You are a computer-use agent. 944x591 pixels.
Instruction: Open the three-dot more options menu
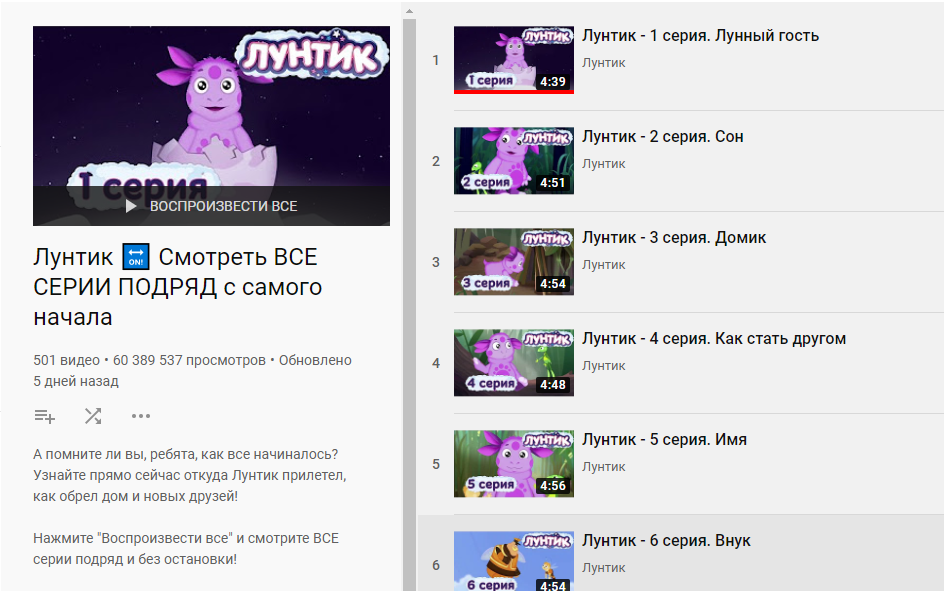tap(141, 416)
